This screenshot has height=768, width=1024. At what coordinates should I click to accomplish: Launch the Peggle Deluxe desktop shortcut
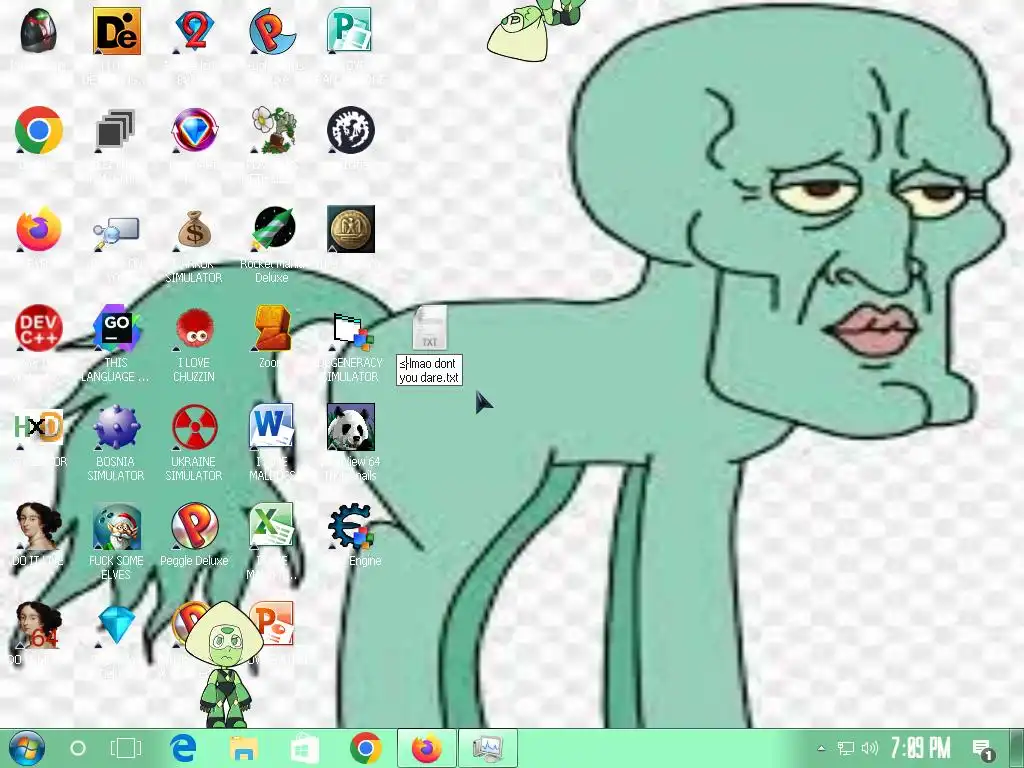(194, 526)
